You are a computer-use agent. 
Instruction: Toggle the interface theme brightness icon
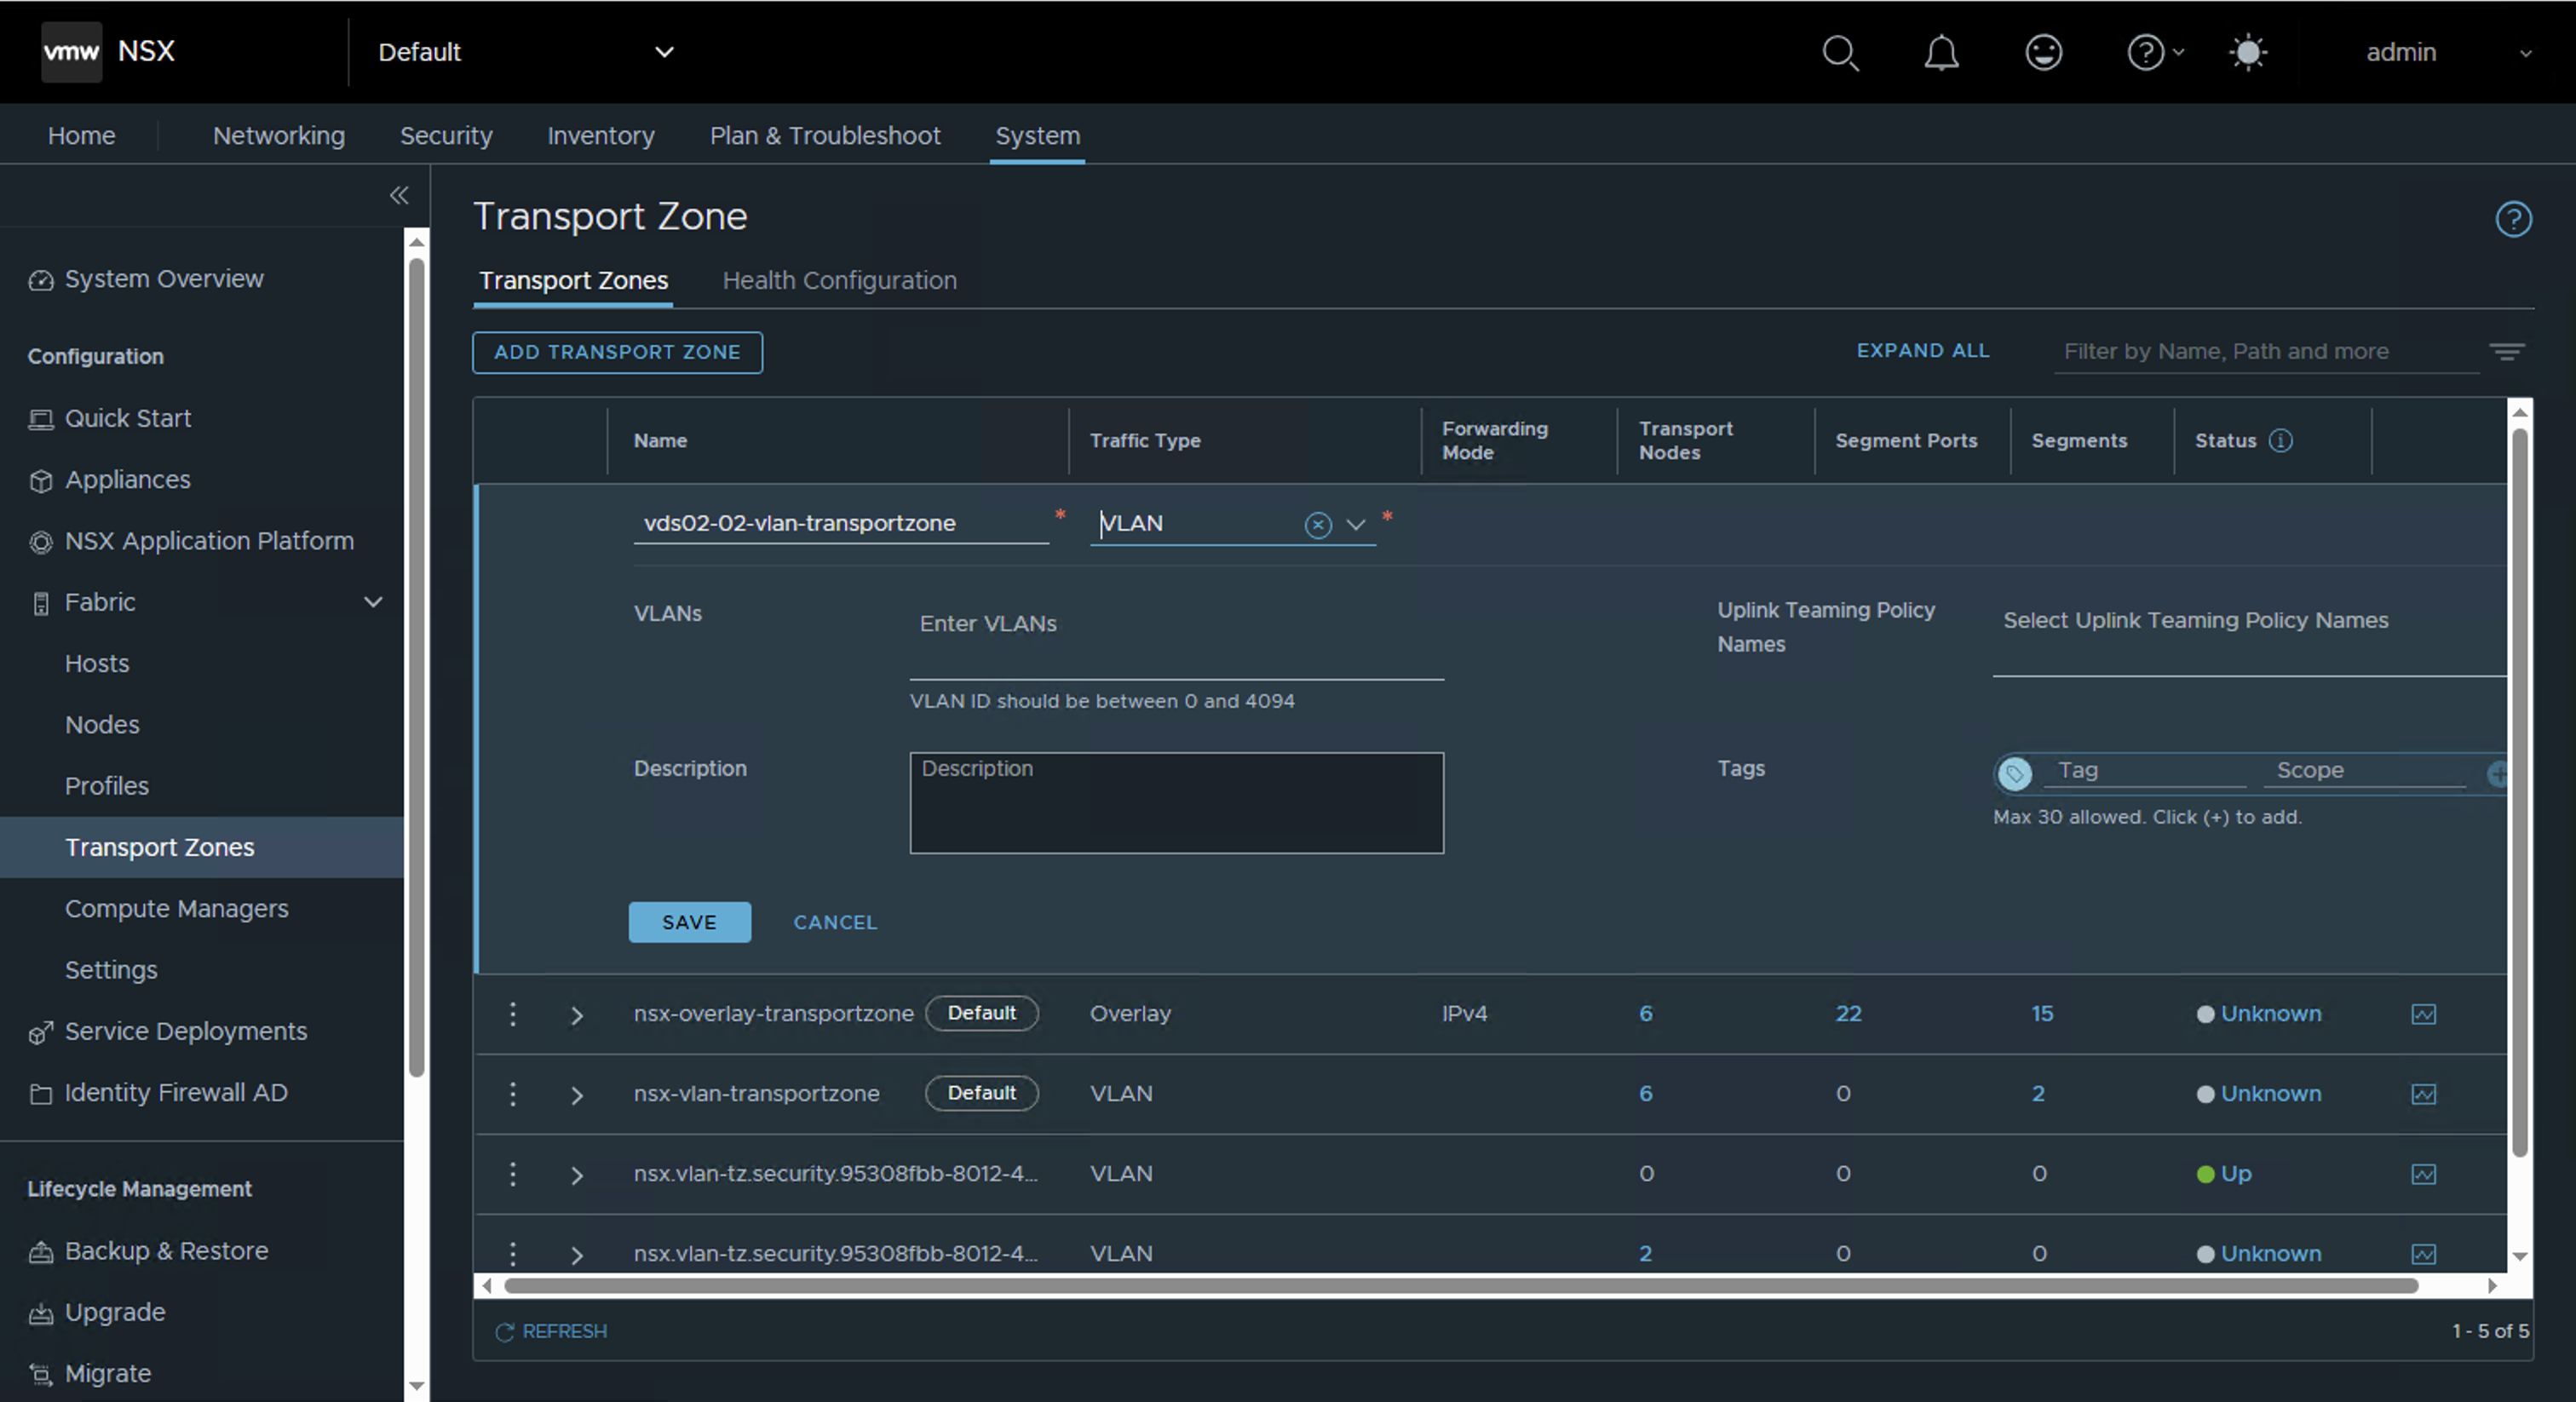(2248, 52)
